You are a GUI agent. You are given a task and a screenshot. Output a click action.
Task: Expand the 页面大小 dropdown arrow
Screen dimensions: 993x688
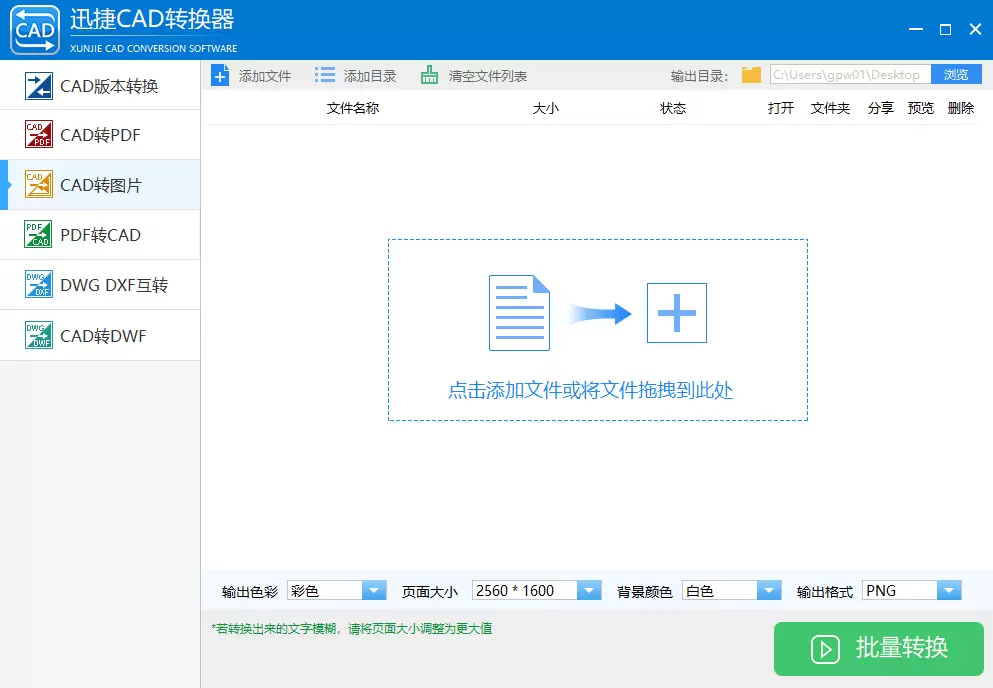pyautogui.click(x=589, y=590)
